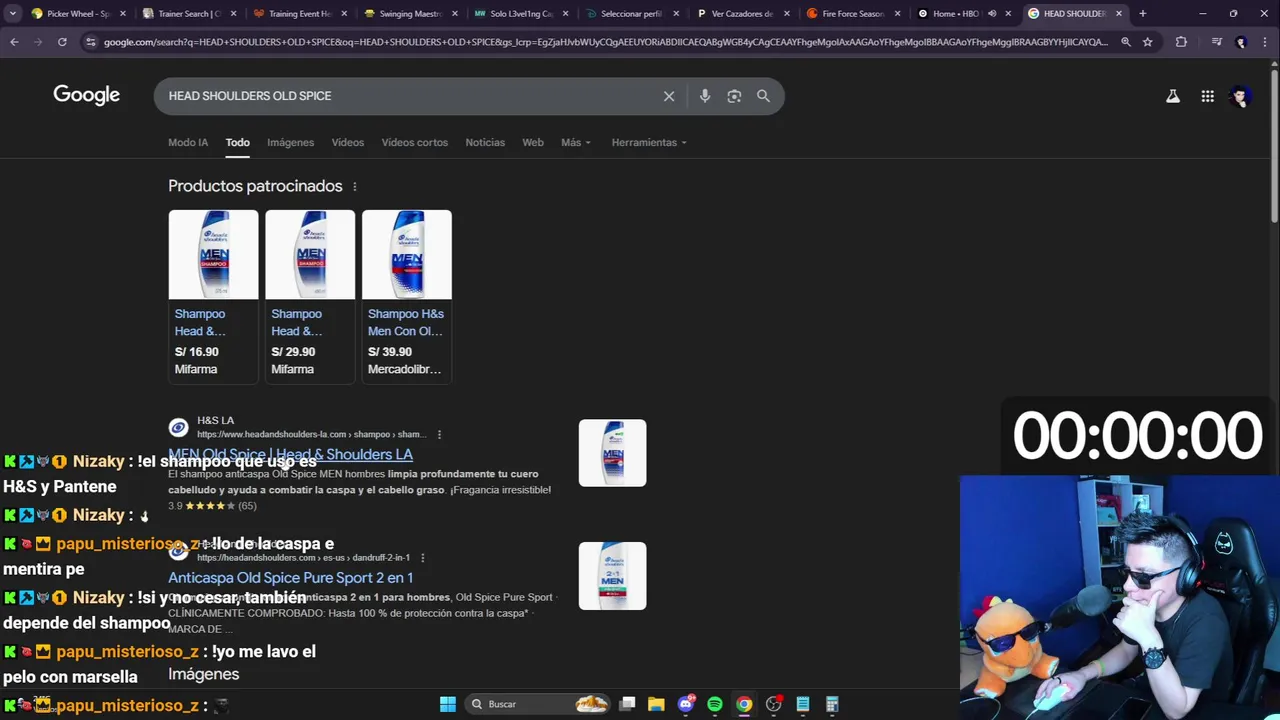This screenshot has width=1280, height=720.
Task: Switch to Imágenes results tab
Action: (290, 142)
